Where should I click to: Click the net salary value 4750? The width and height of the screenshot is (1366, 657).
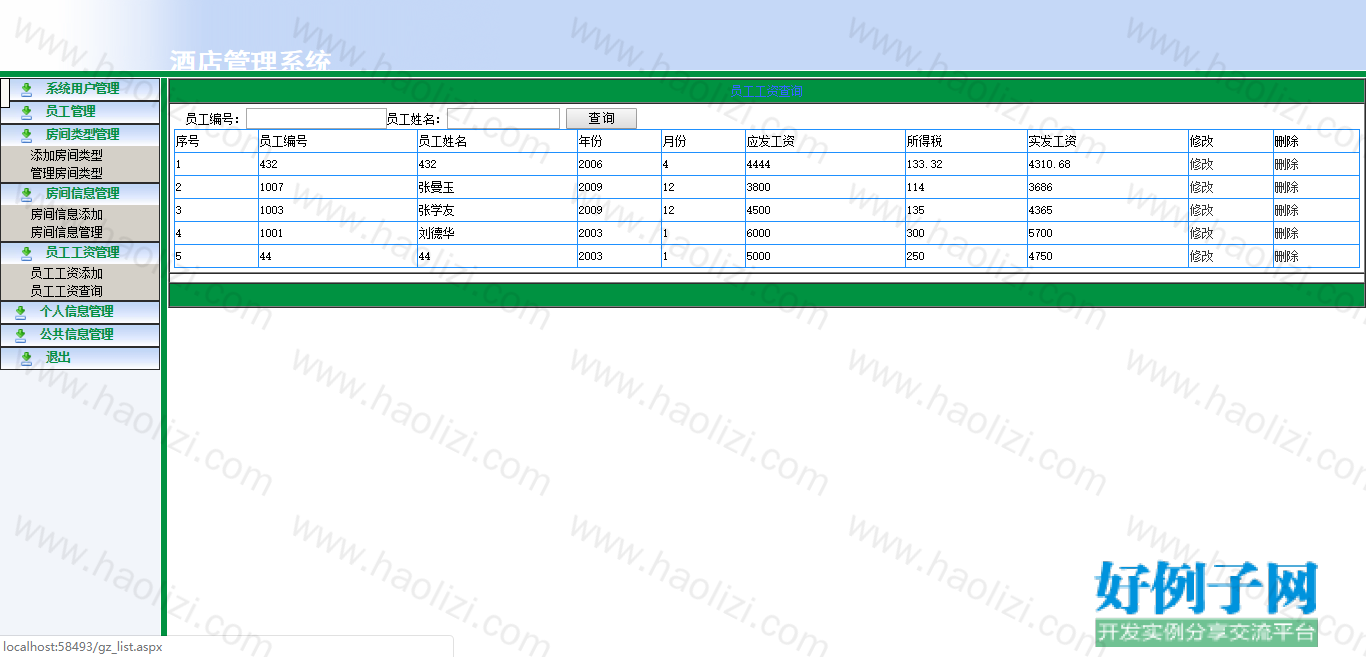(1041, 256)
